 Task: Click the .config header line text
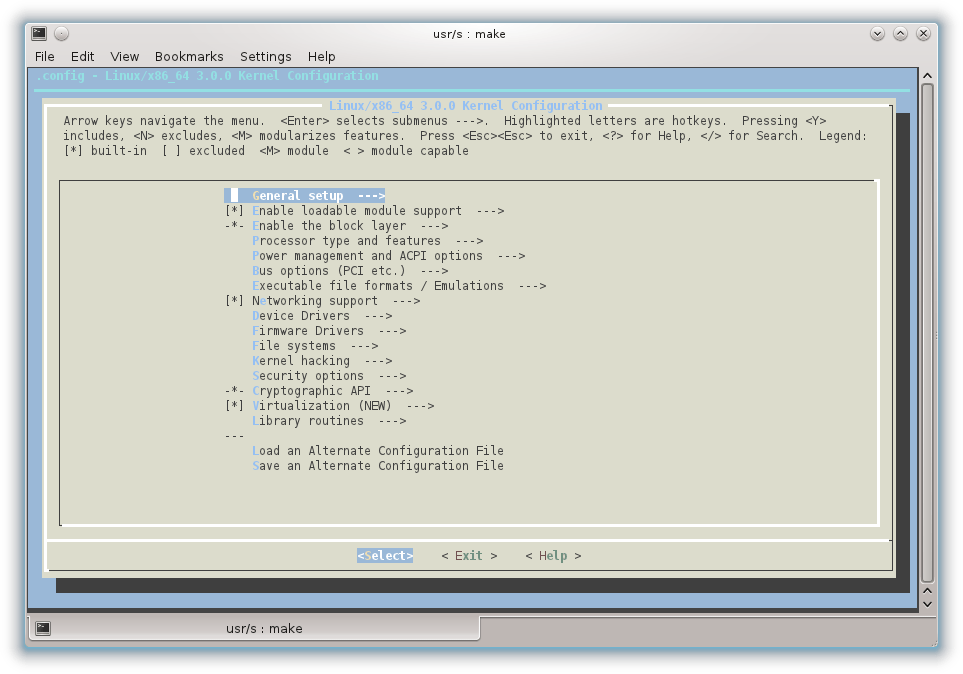(x=207, y=76)
